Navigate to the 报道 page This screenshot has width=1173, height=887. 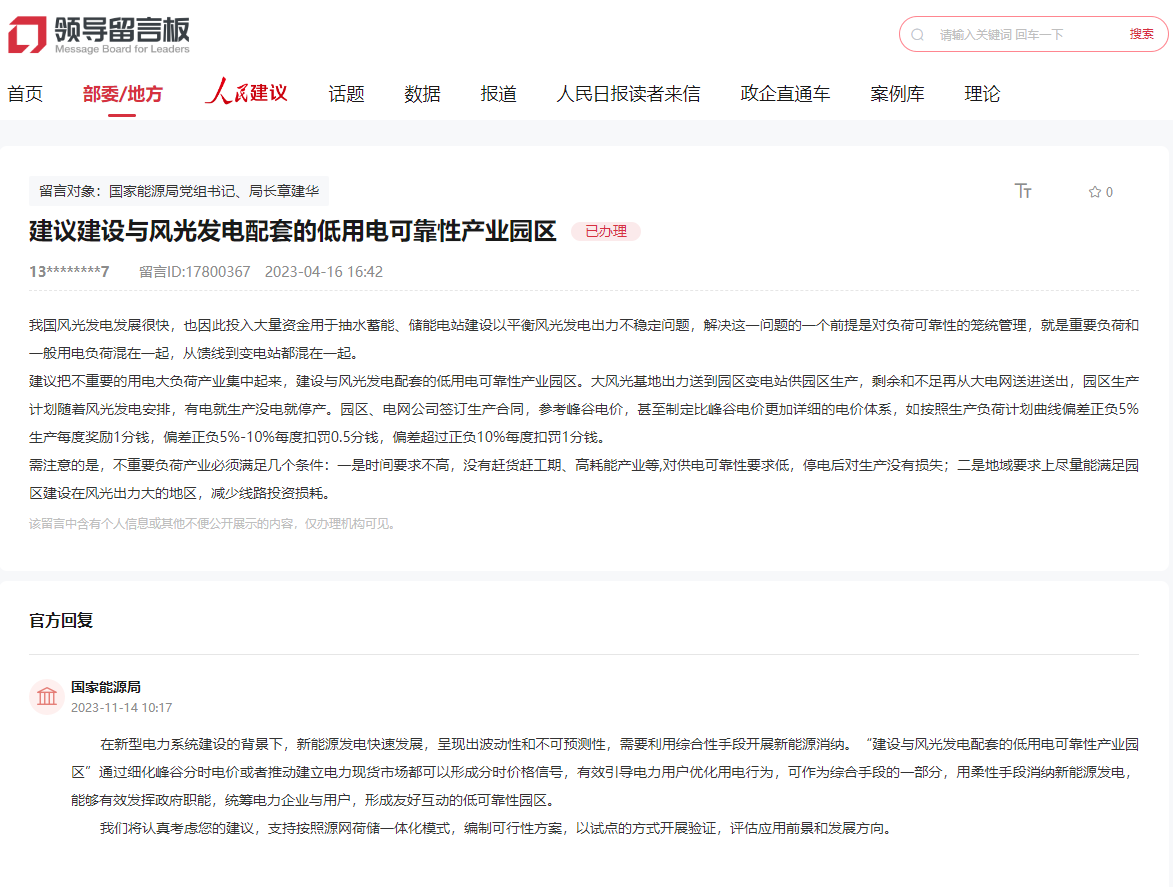(x=498, y=94)
